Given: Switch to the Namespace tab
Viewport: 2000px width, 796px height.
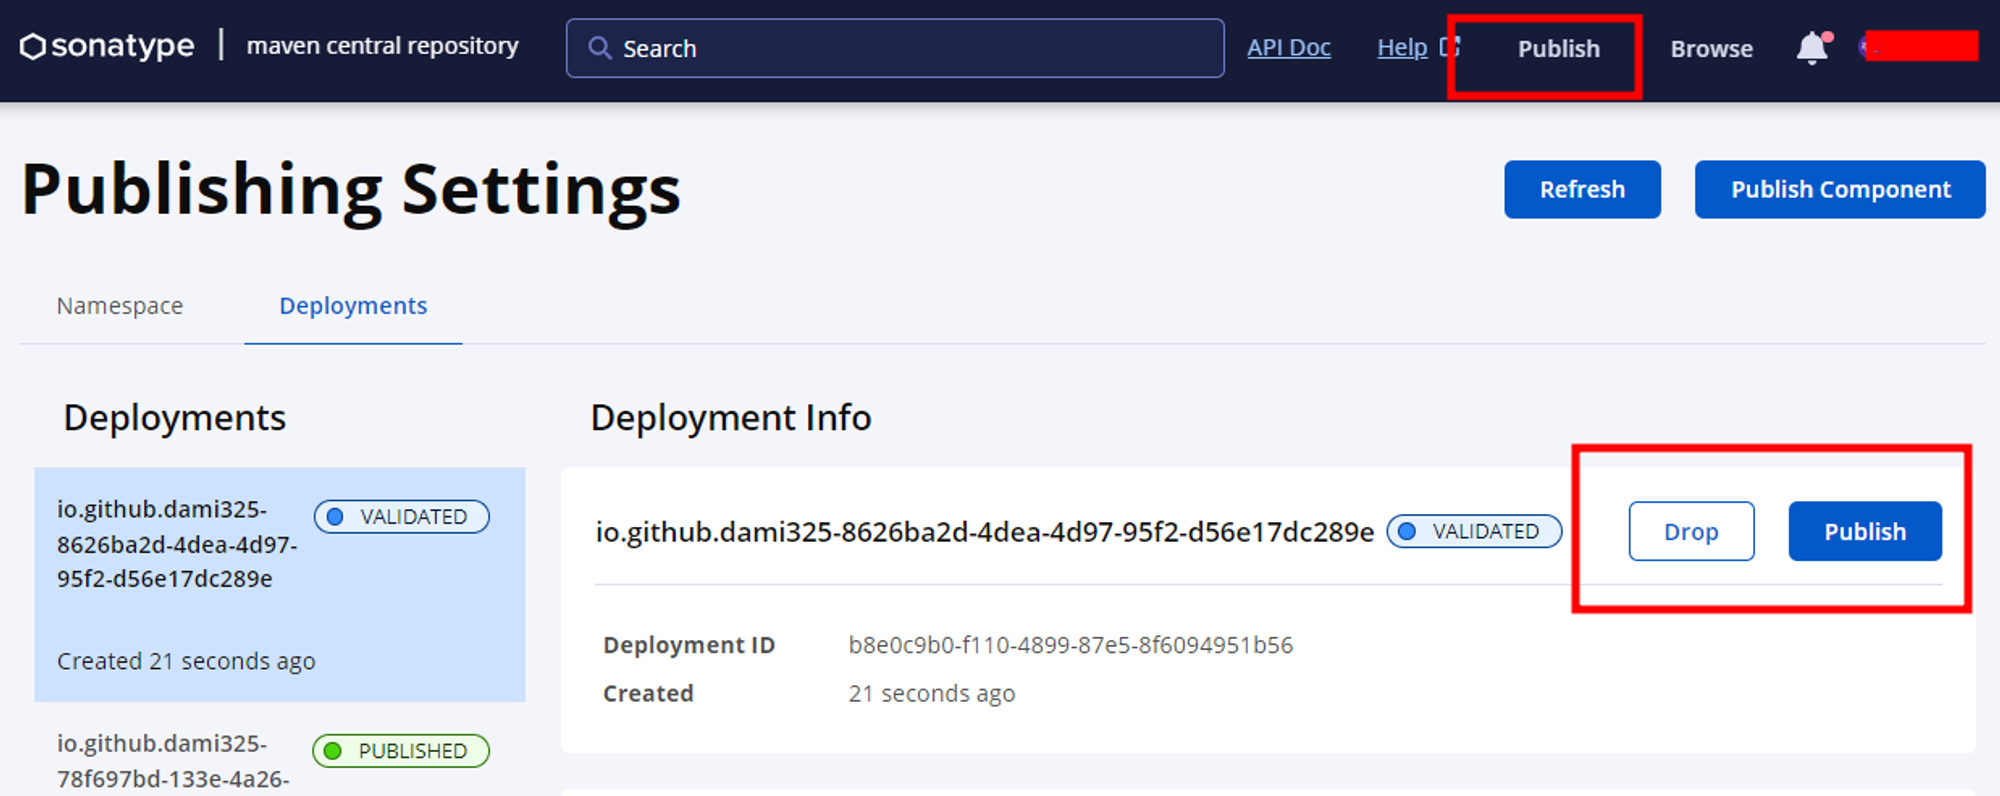Looking at the screenshot, I should 120,306.
